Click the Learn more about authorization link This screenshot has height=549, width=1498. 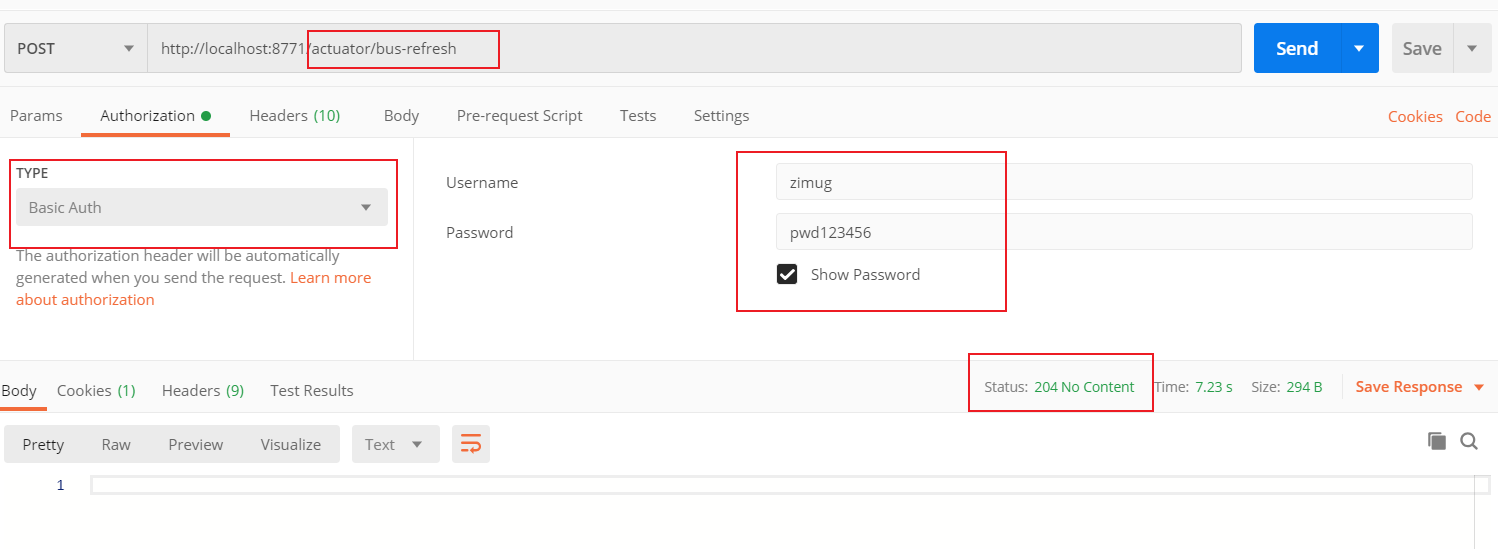pyautogui.click(x=330, y=278)
